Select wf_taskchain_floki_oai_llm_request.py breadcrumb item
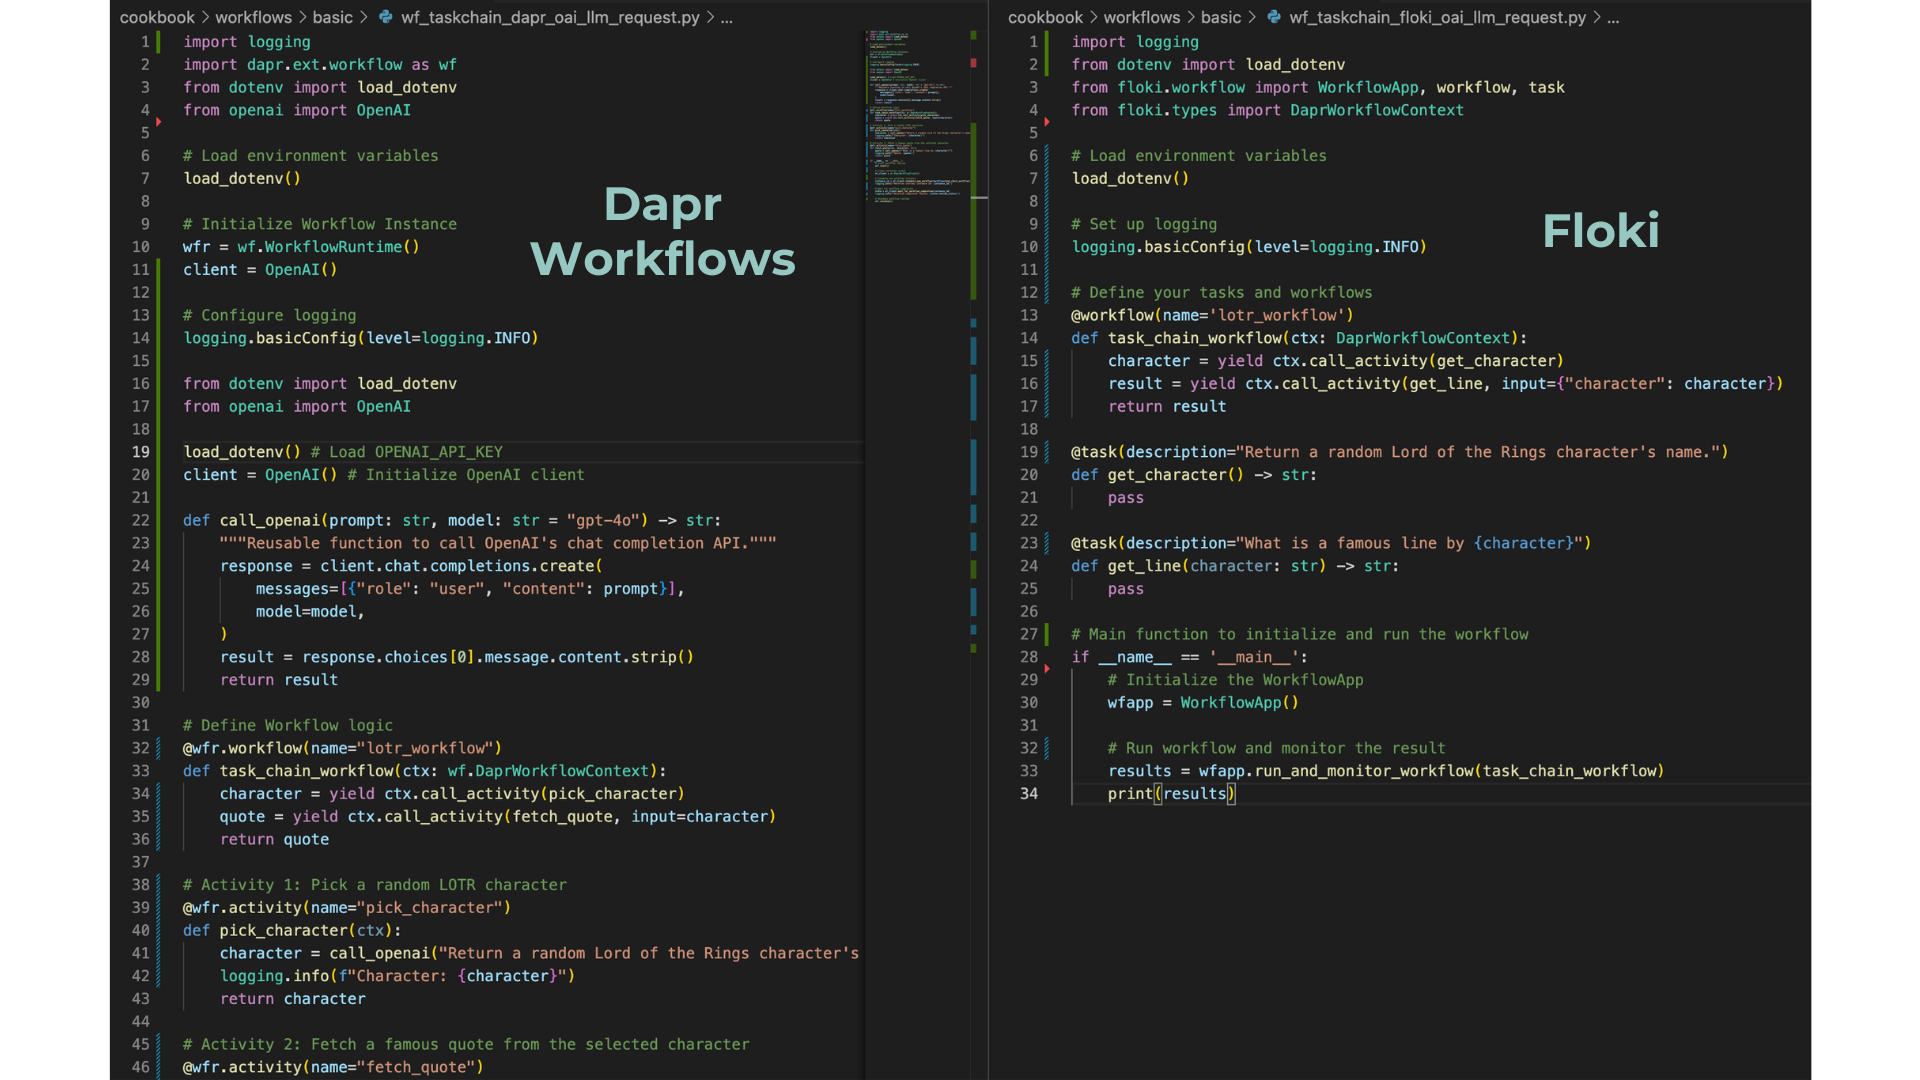The height and width of the screenshot is (1080, 1920). click(x=1437, y=17)
